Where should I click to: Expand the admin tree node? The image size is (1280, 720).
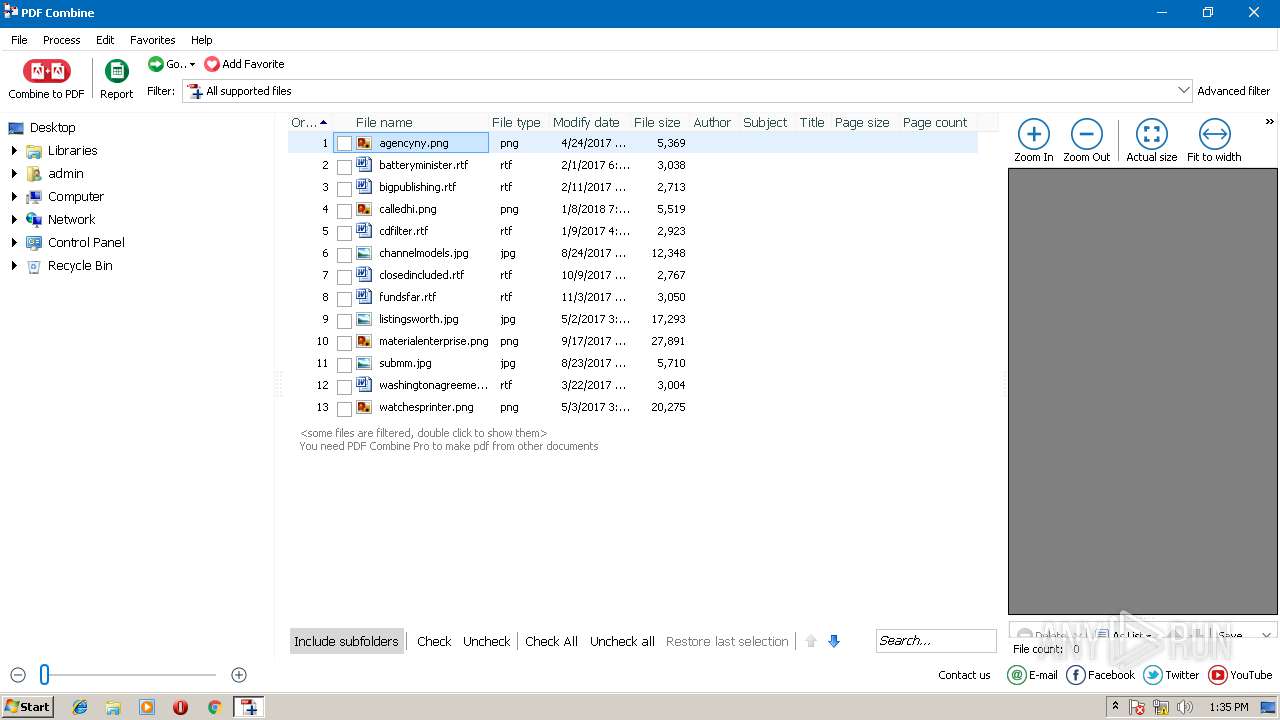pos(14,174)
